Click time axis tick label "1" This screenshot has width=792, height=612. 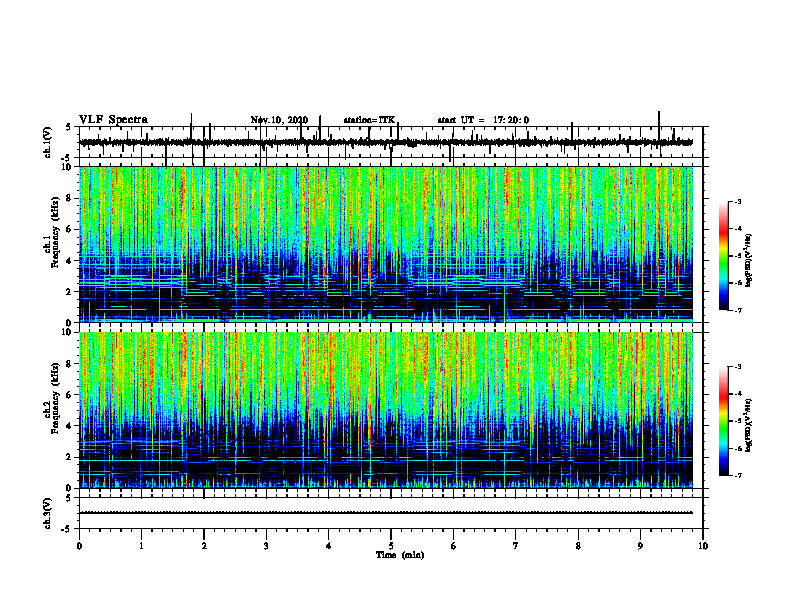coord(141,546)
